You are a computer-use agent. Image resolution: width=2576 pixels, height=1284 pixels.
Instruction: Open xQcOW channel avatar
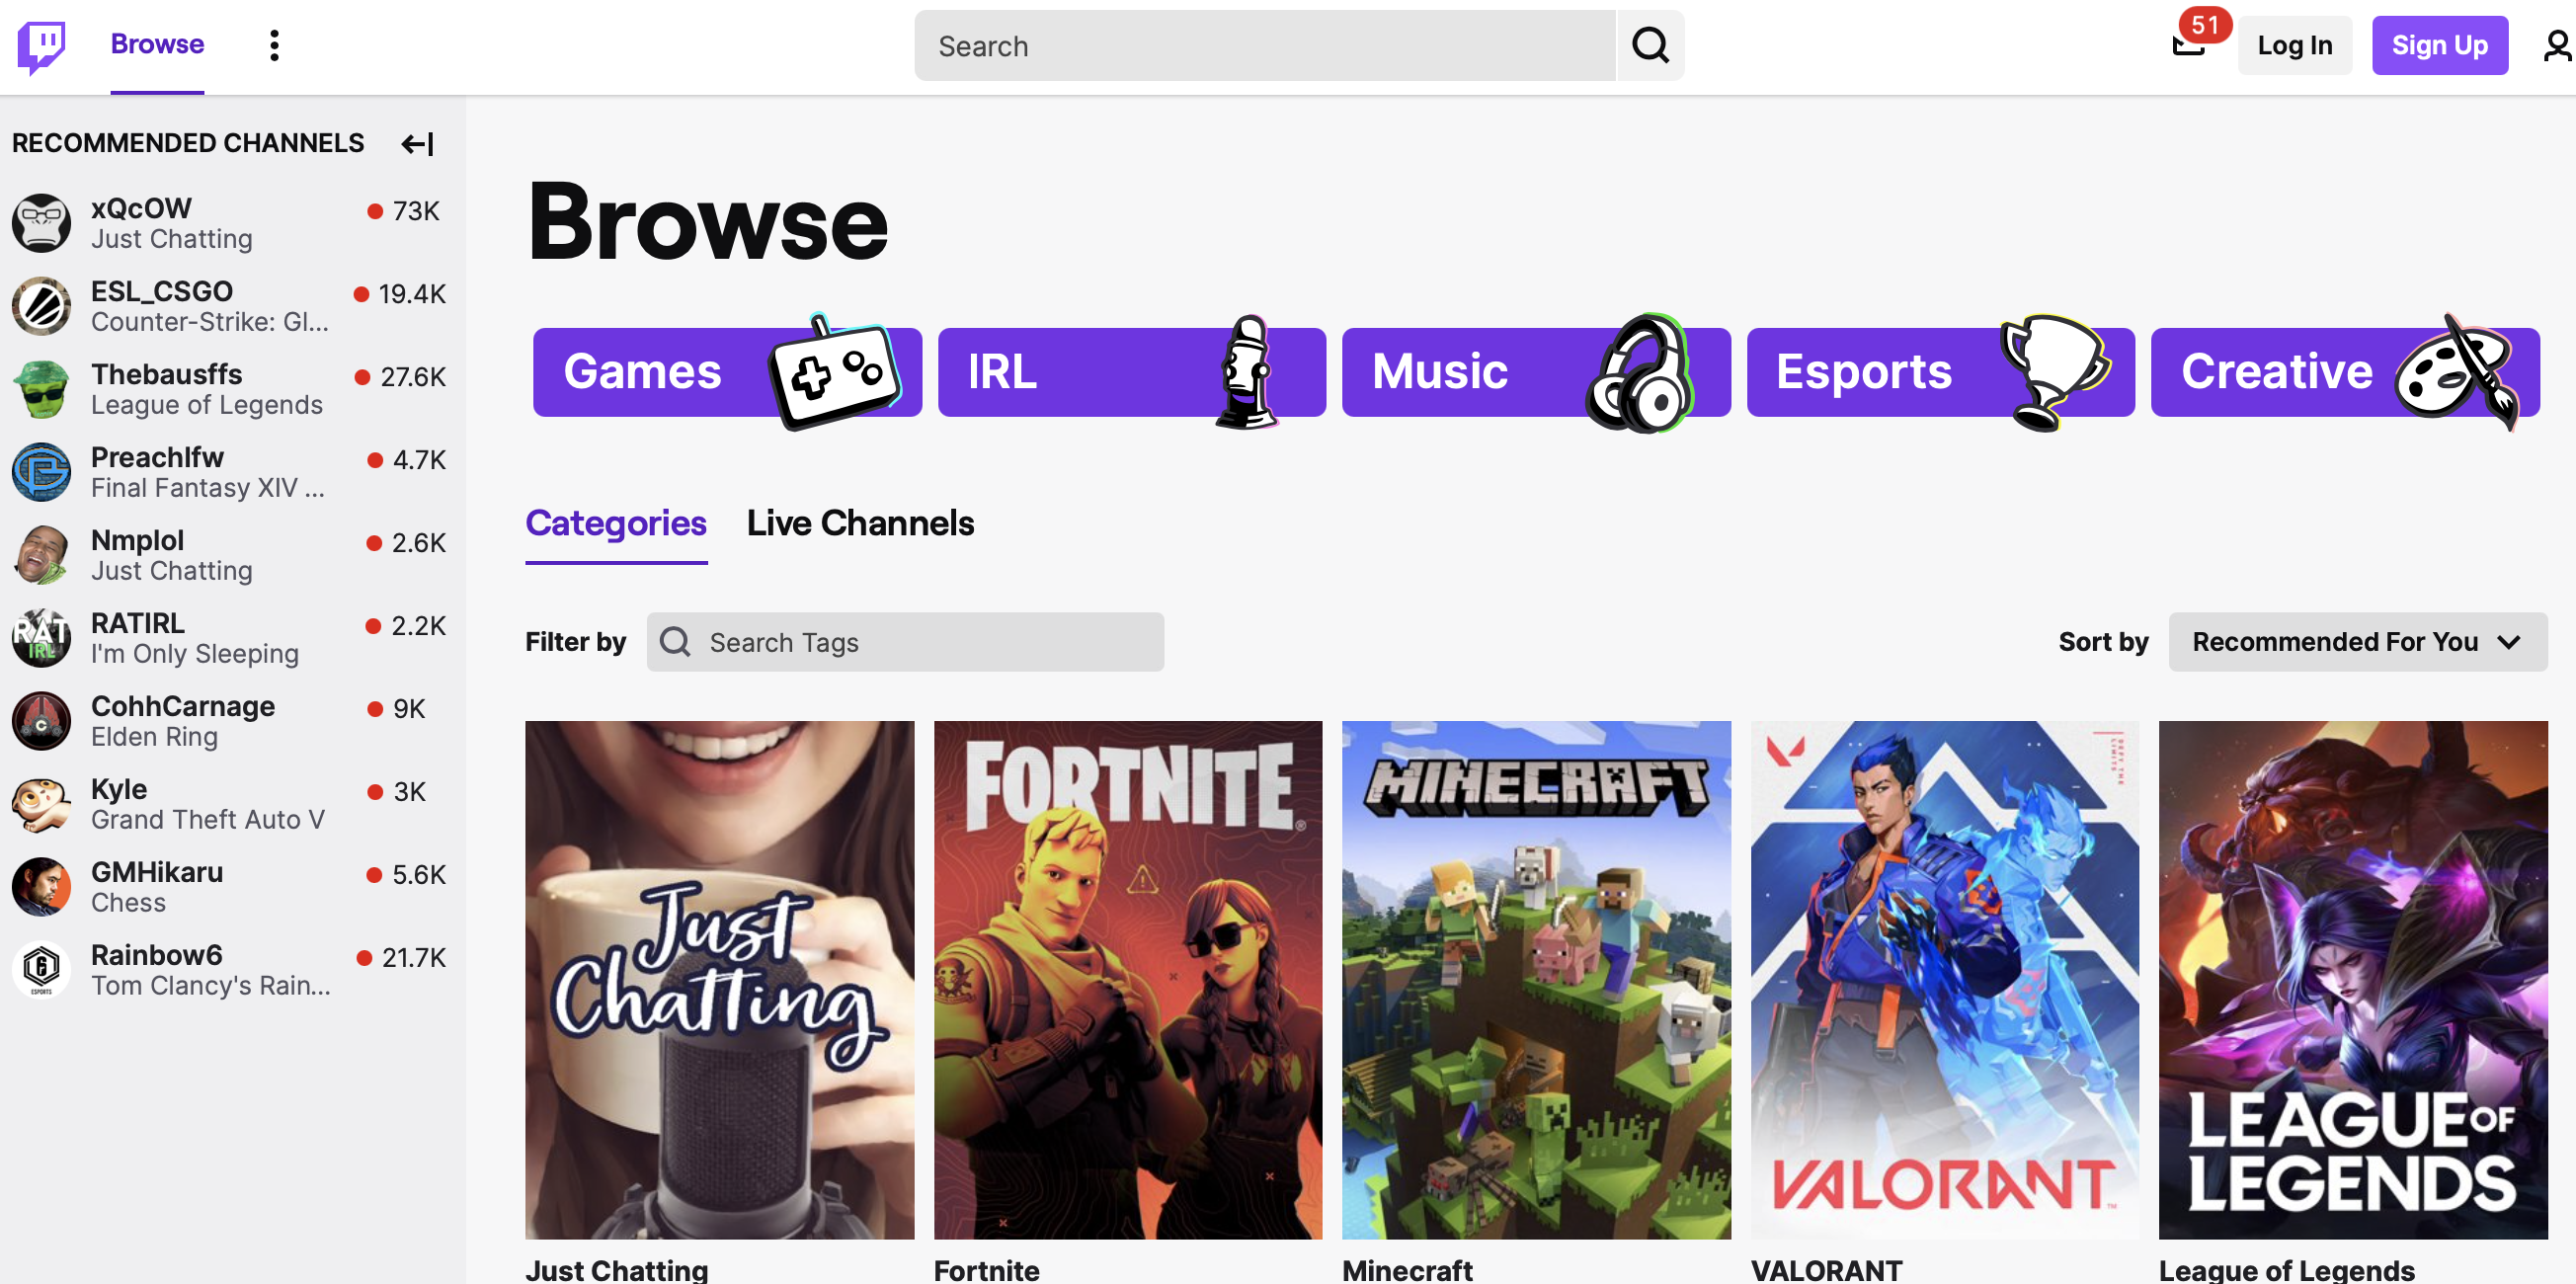pos(41,223)
